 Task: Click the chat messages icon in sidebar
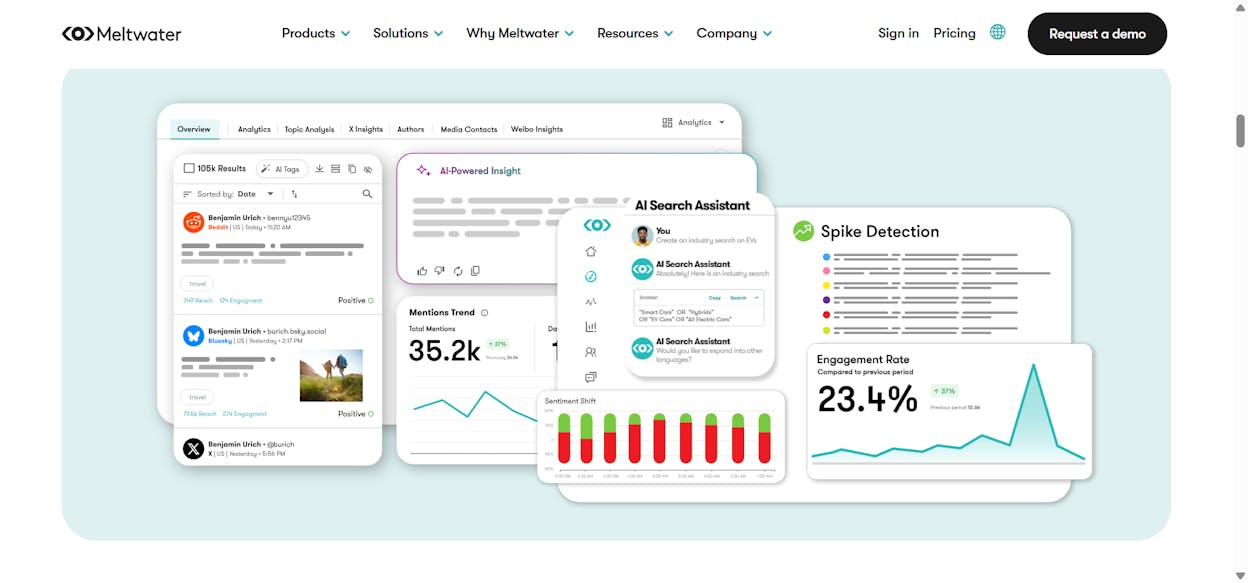[591, 377]
